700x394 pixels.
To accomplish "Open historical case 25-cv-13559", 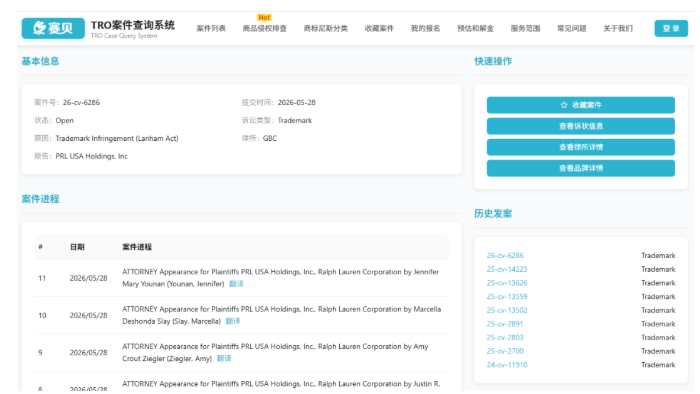I will click(507, 296).
